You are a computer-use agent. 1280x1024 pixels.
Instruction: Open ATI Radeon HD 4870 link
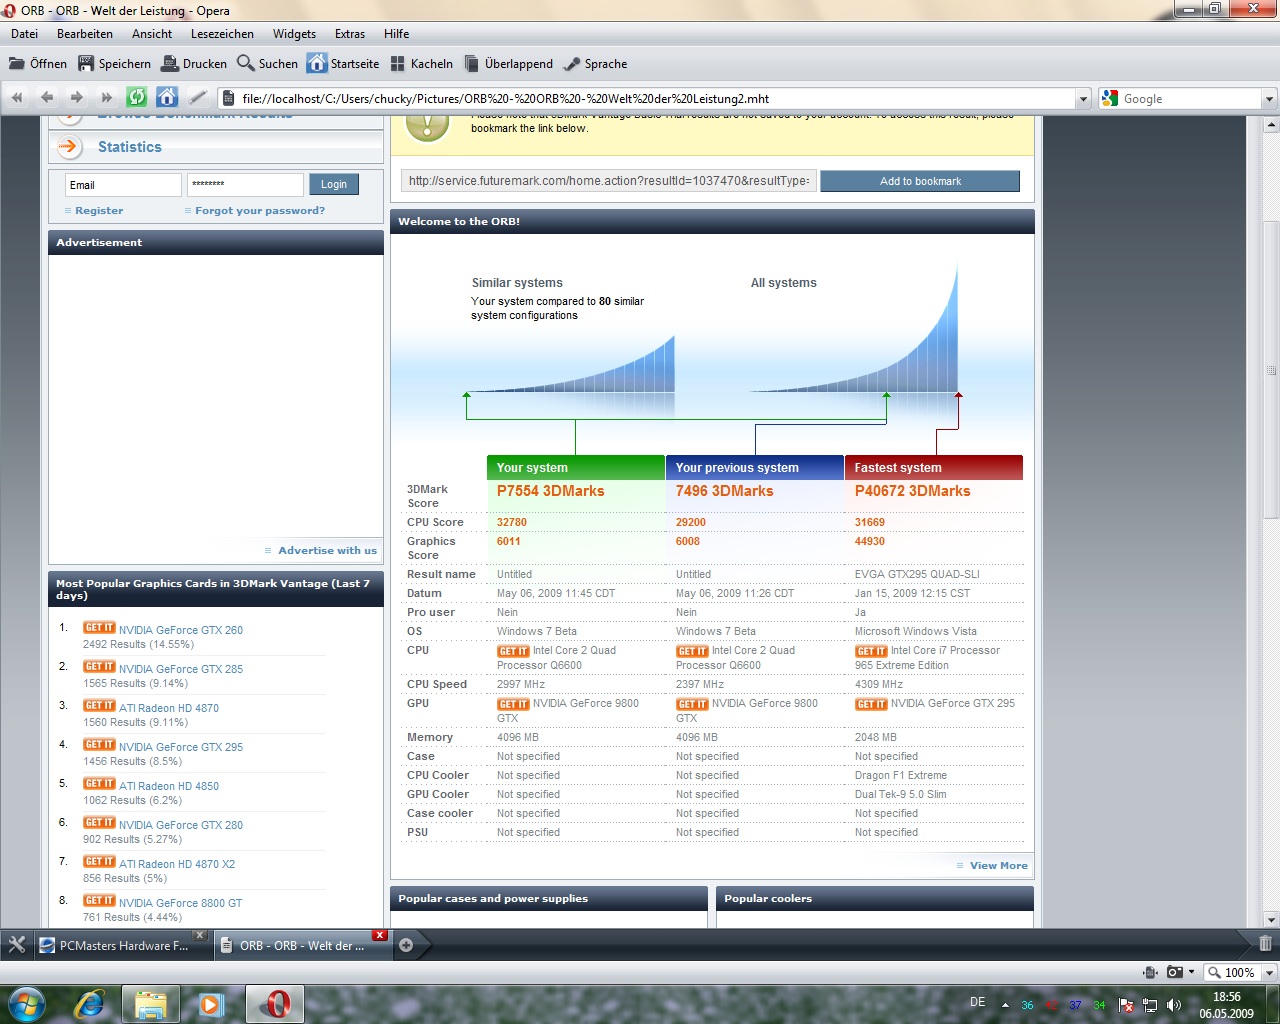point(169,708)
